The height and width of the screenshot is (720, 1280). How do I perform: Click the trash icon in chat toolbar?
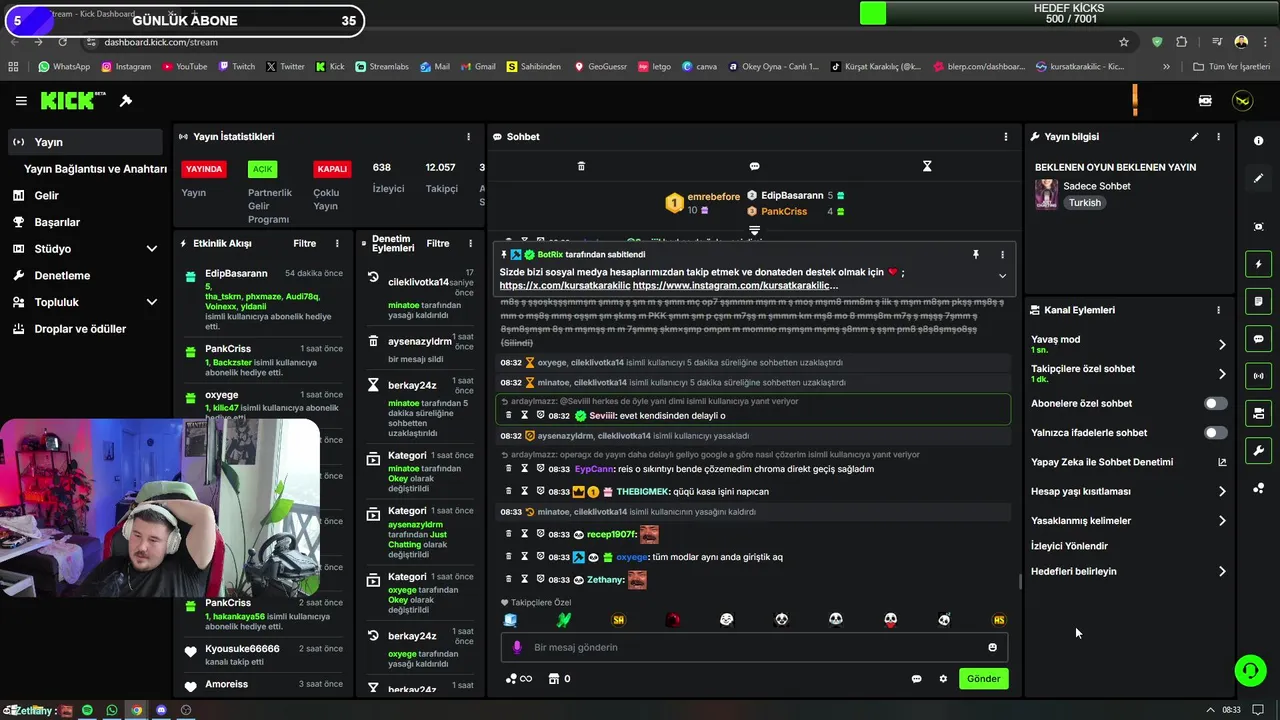582,166
